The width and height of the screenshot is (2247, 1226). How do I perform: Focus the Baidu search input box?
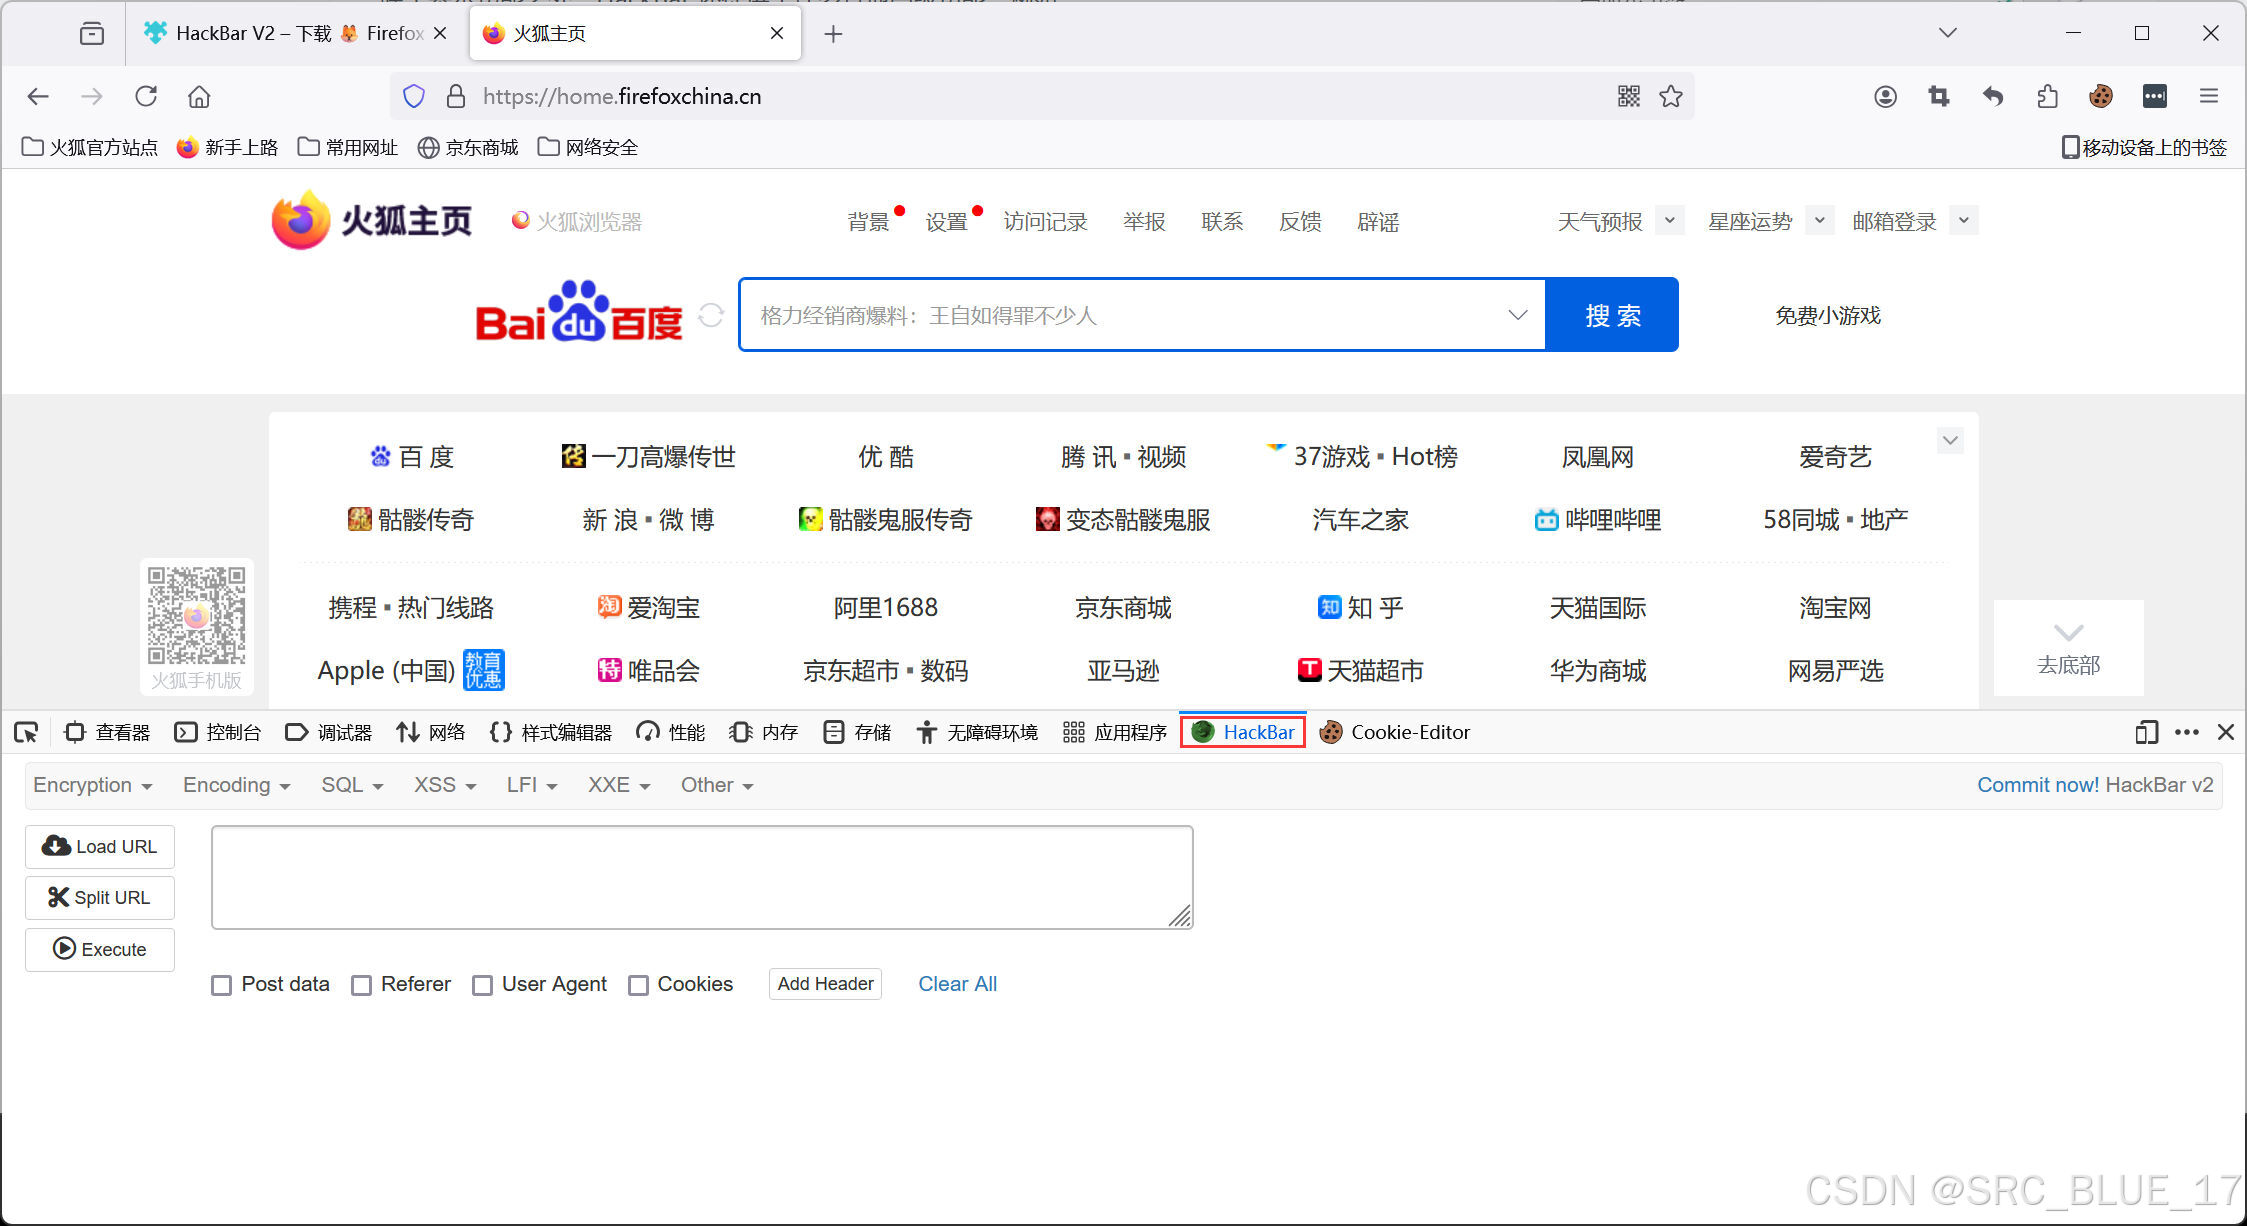point(1120,315)
